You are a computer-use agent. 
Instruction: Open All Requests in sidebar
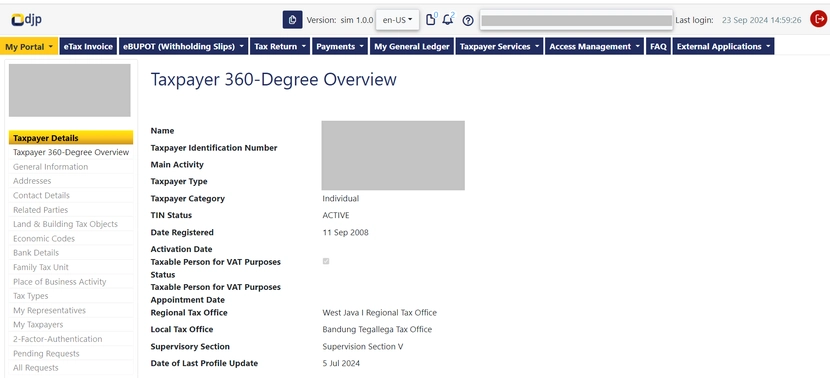pos(71,368)
